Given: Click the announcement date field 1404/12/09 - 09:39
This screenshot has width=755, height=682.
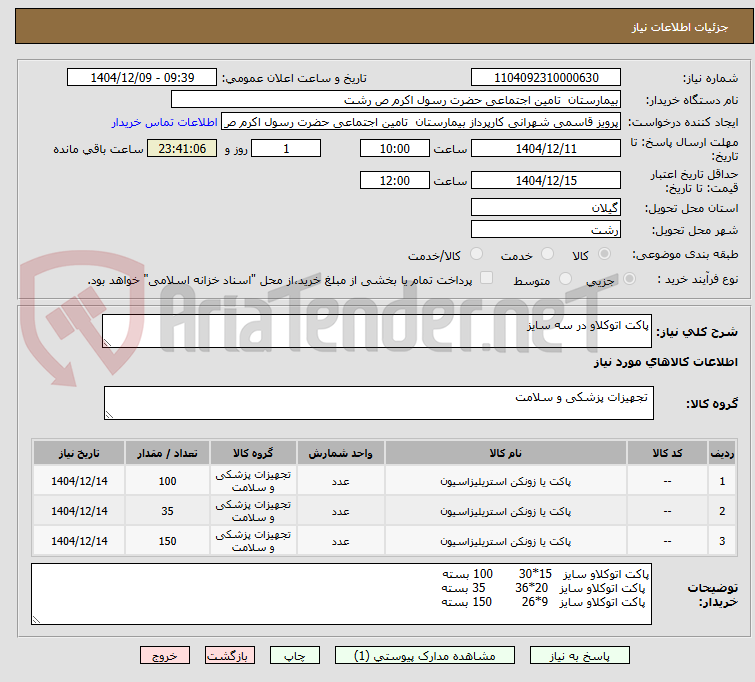Looking at the screenshot, I should pyautogui.click(x=142, y=78).
